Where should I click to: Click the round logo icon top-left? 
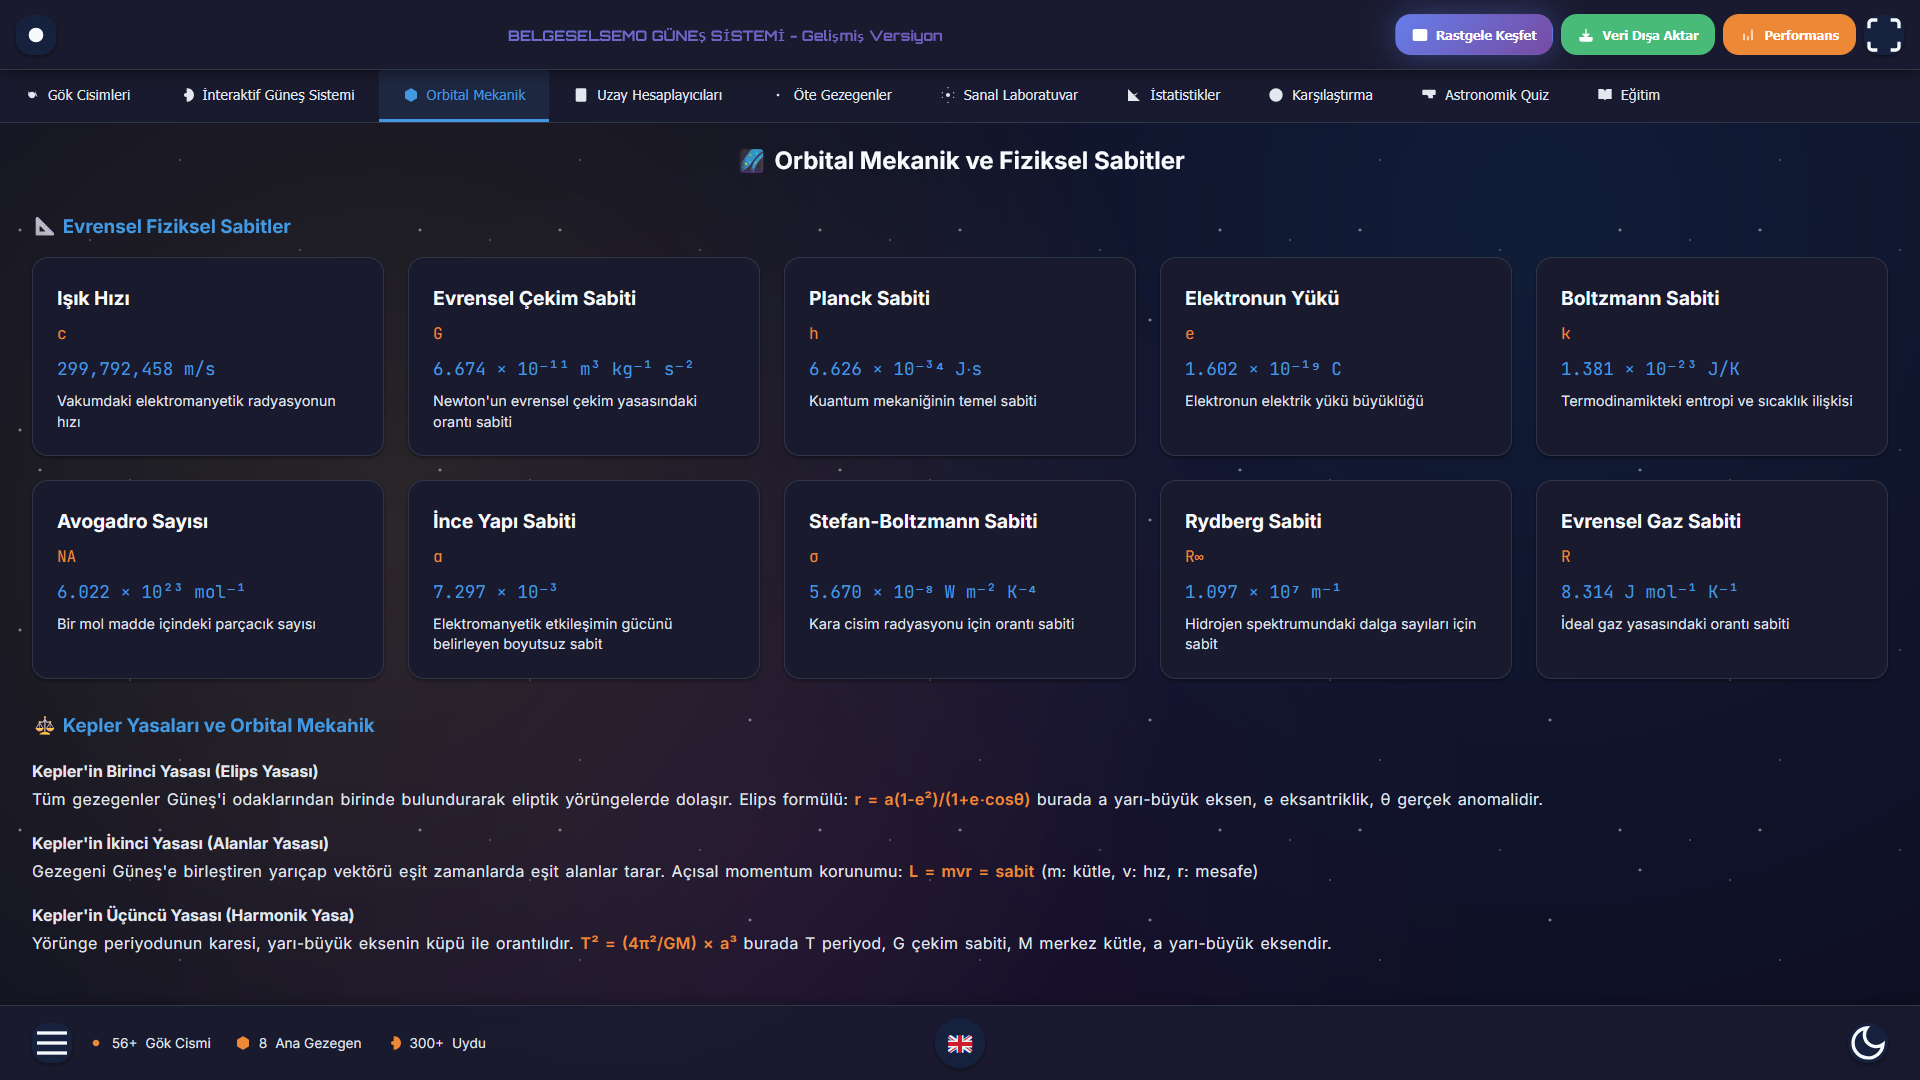click(x=36, y=35)
